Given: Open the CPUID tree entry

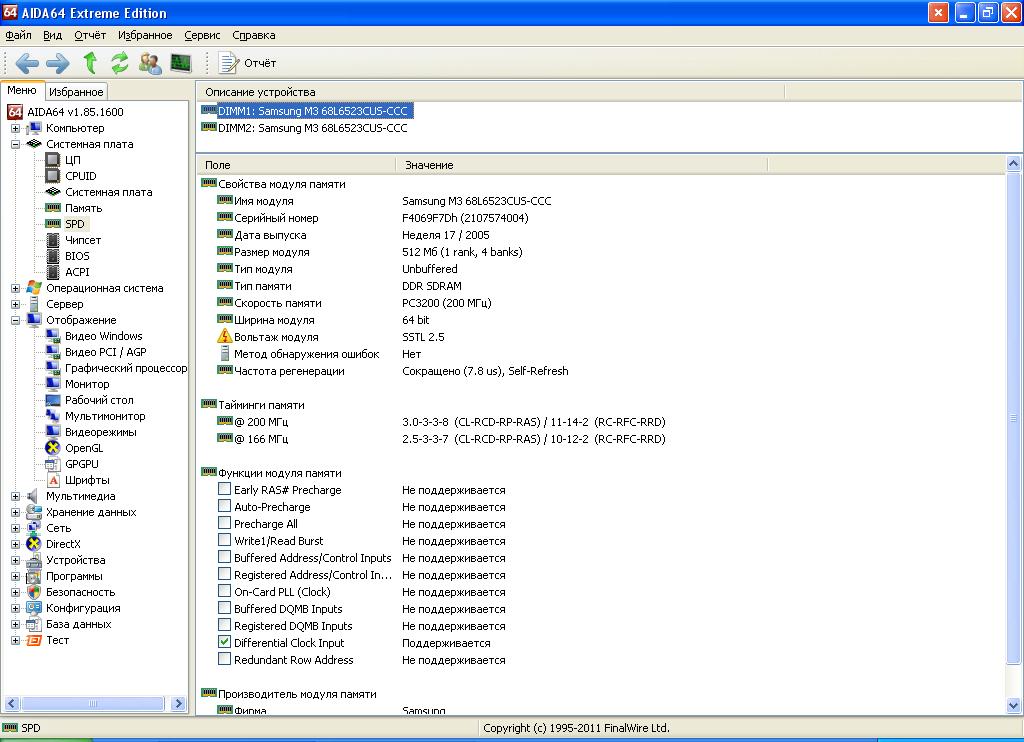Looking at the screenshot, I should click(80, 176).
